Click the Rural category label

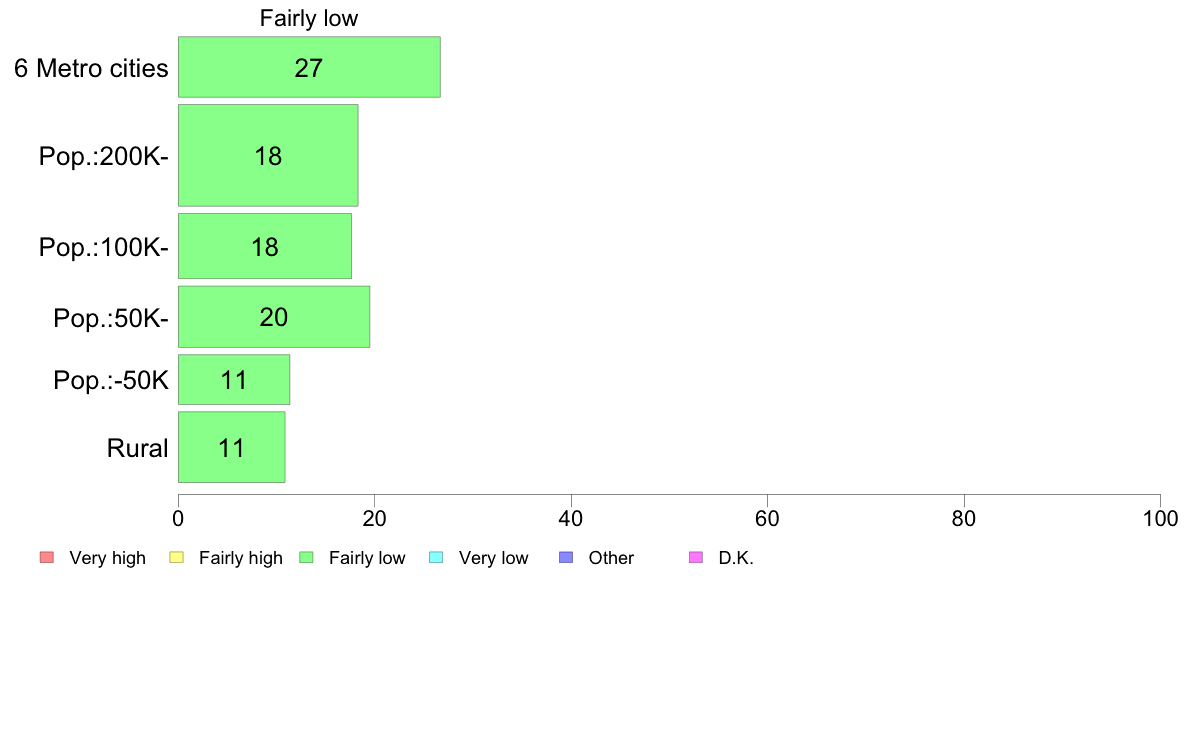[x=137, y=448]
